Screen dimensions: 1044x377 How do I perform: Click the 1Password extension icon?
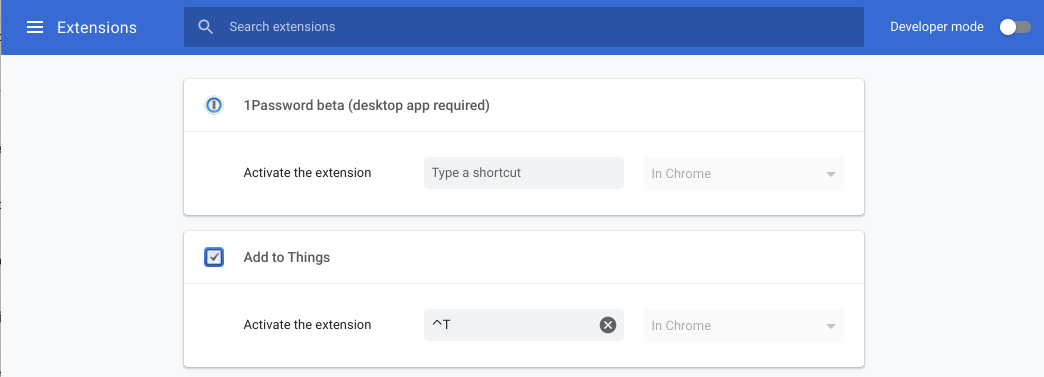point(214,105)
